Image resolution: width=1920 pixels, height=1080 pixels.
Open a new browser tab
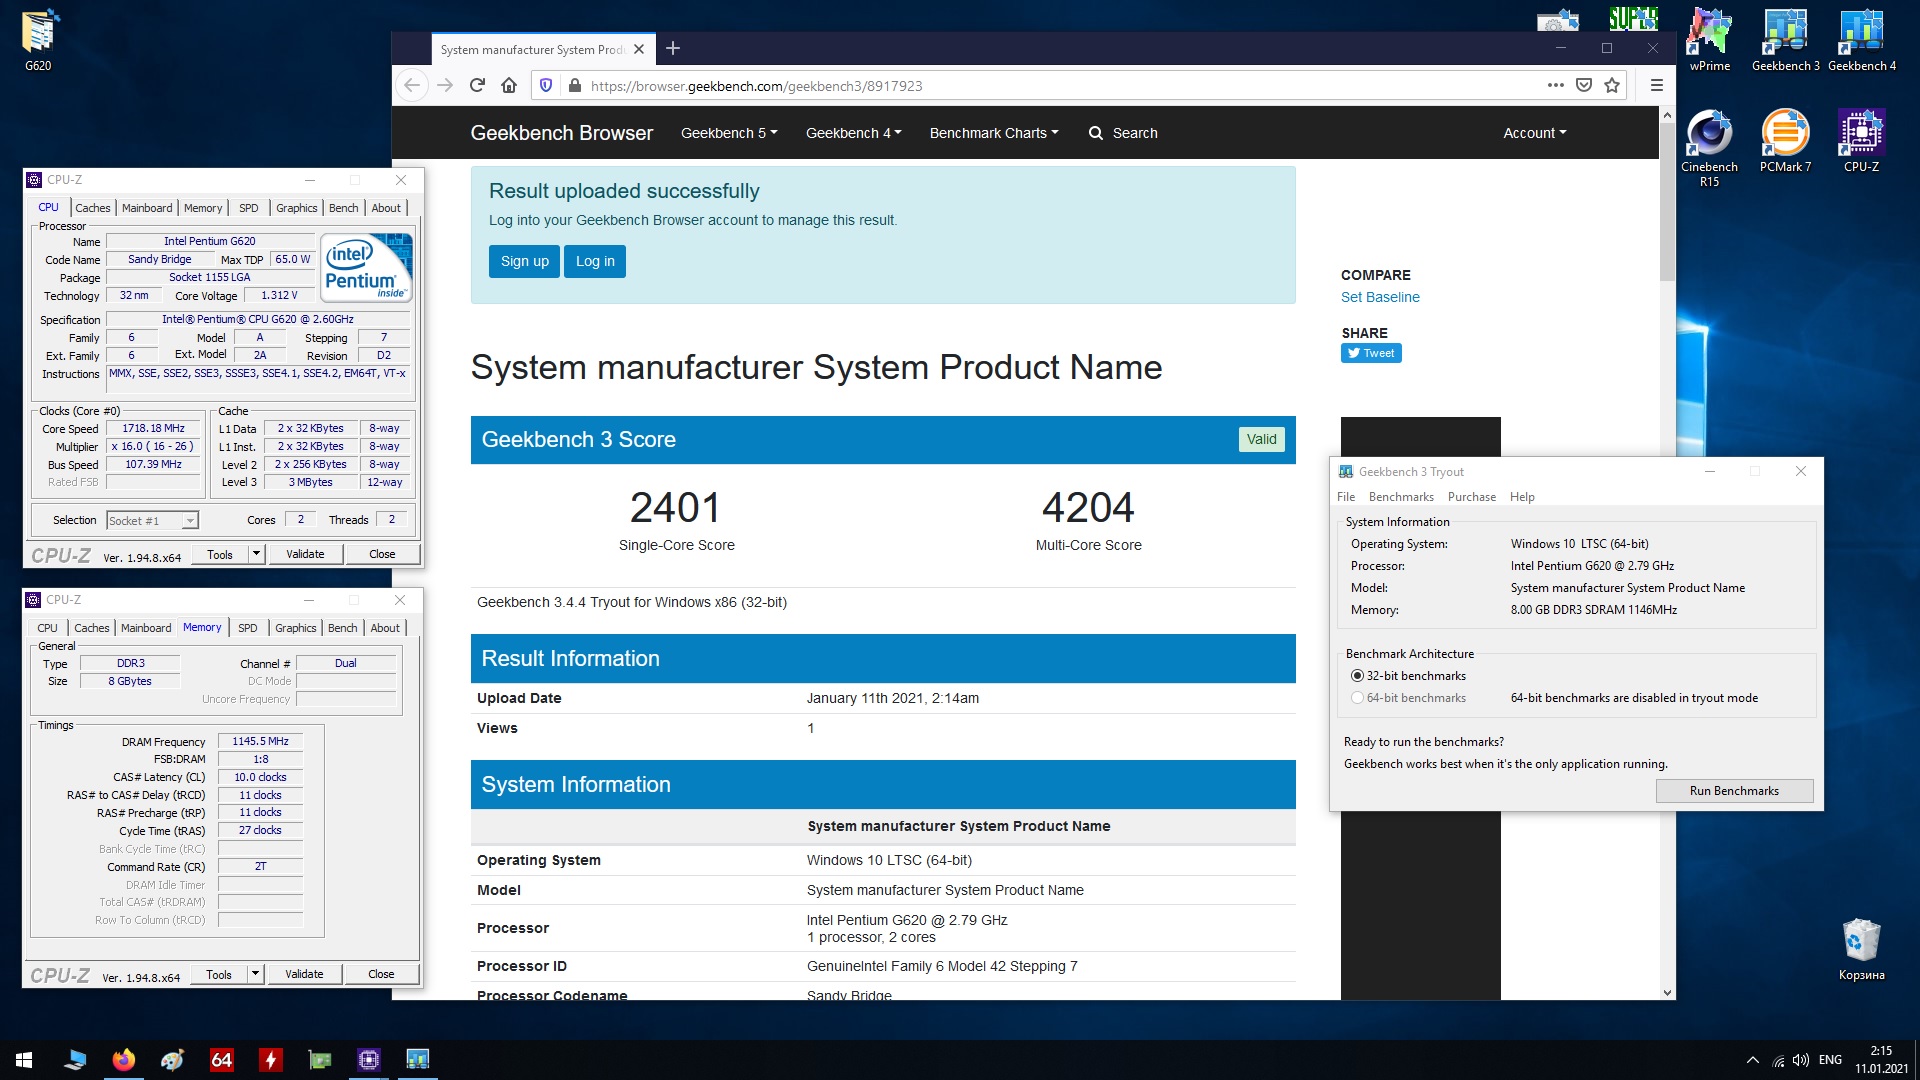pyautogui.click(x=673, y=48)
